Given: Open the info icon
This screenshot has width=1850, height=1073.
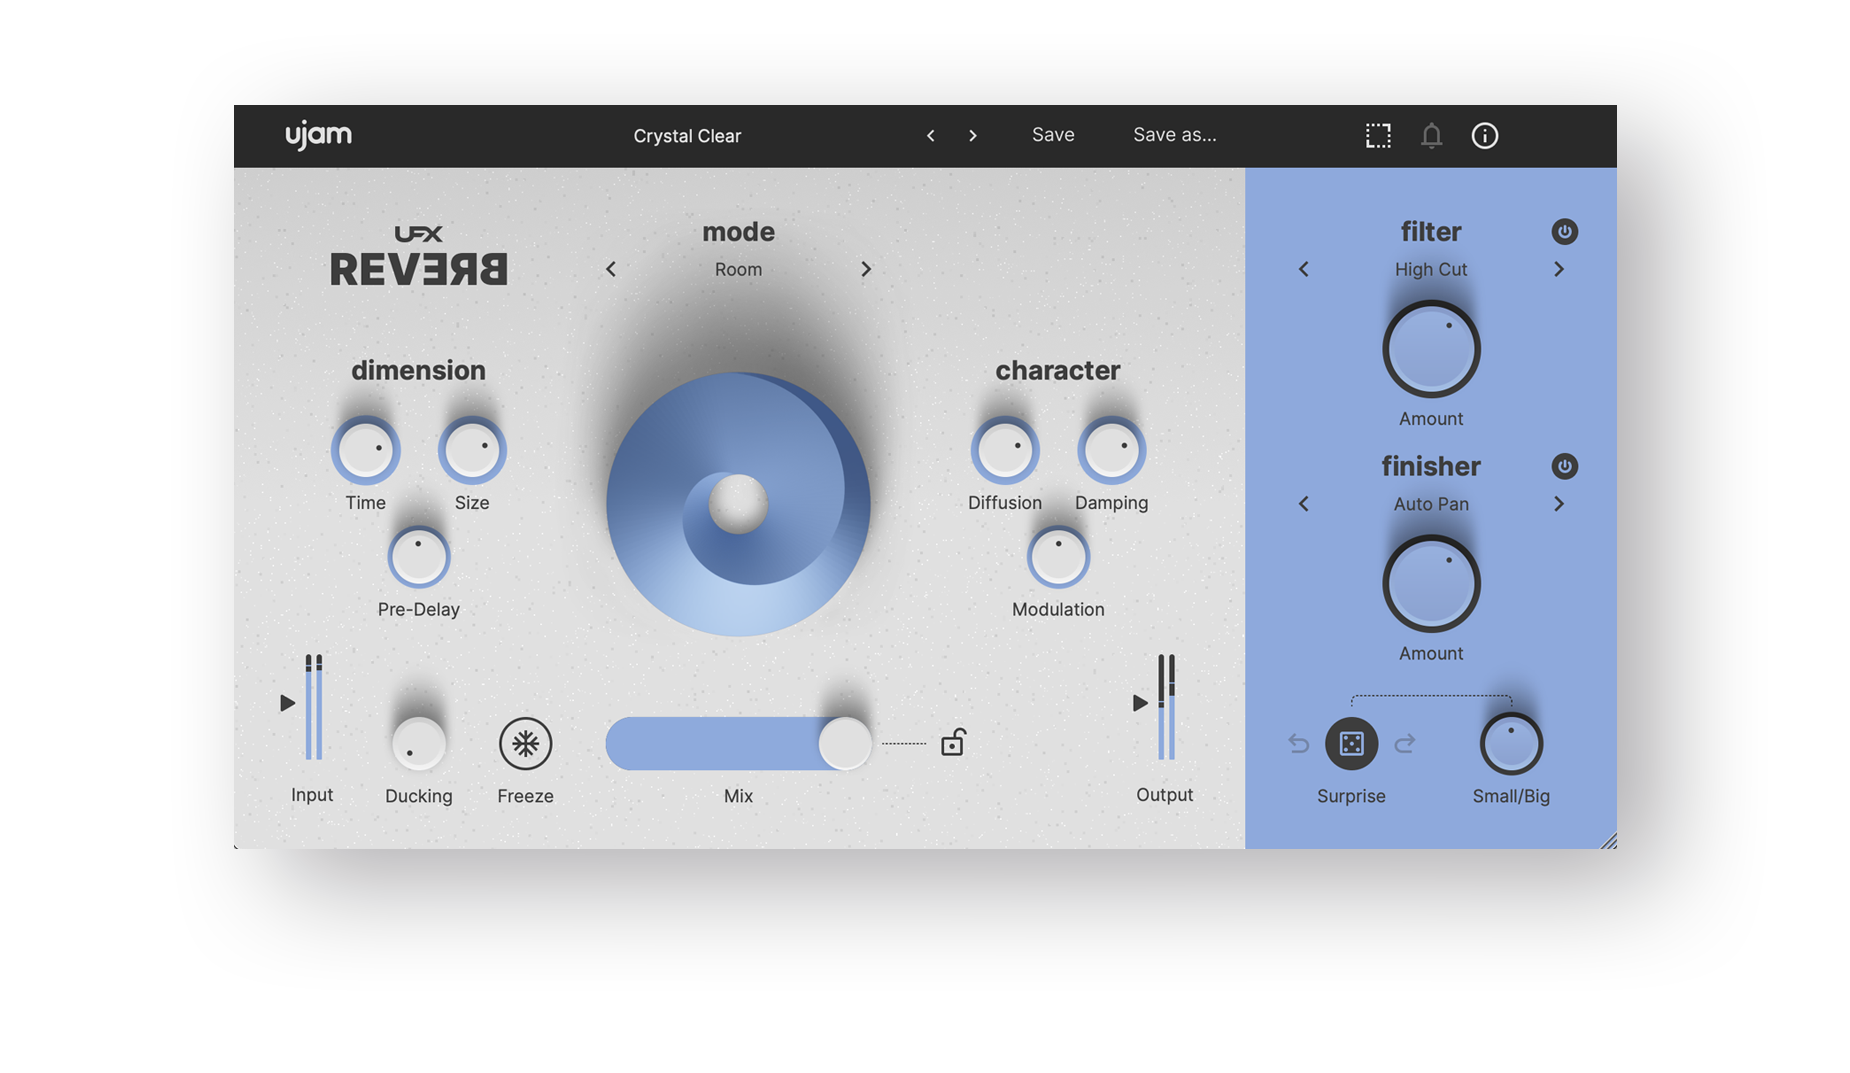Looking at the screenshot, I should tap(1485, 136).
